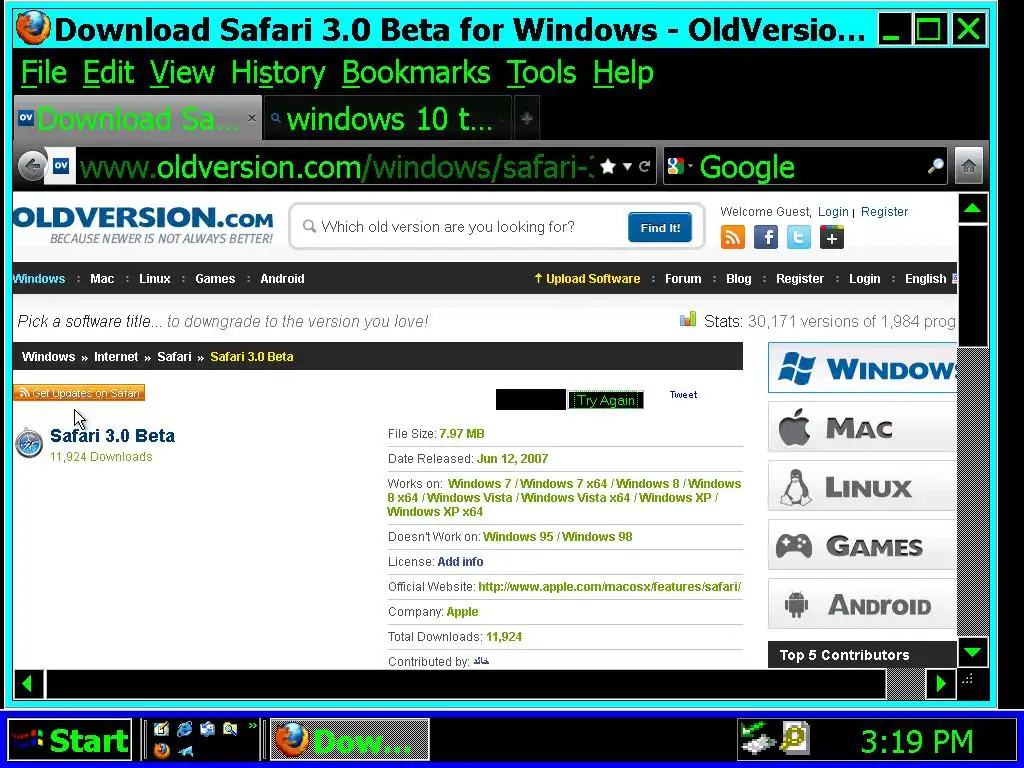Click the Start button
1024x768 pixels.
click(70, 741)
